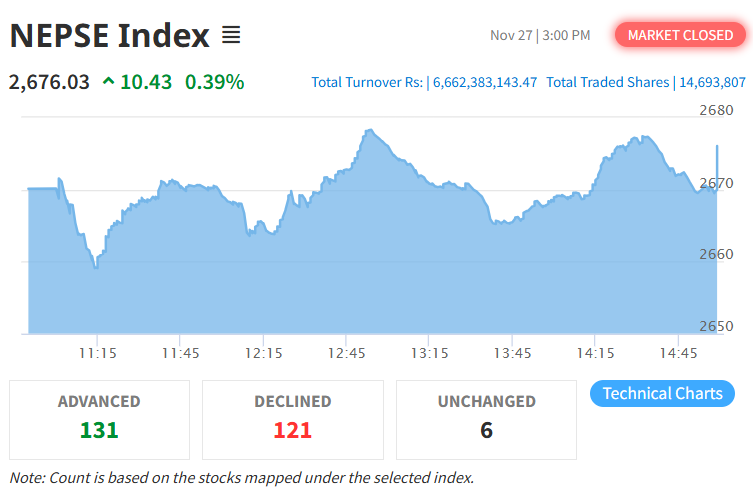This screenshot has height=504, width=753.
Task: Click the 10.43 point change value
Action: coord(146,81)
